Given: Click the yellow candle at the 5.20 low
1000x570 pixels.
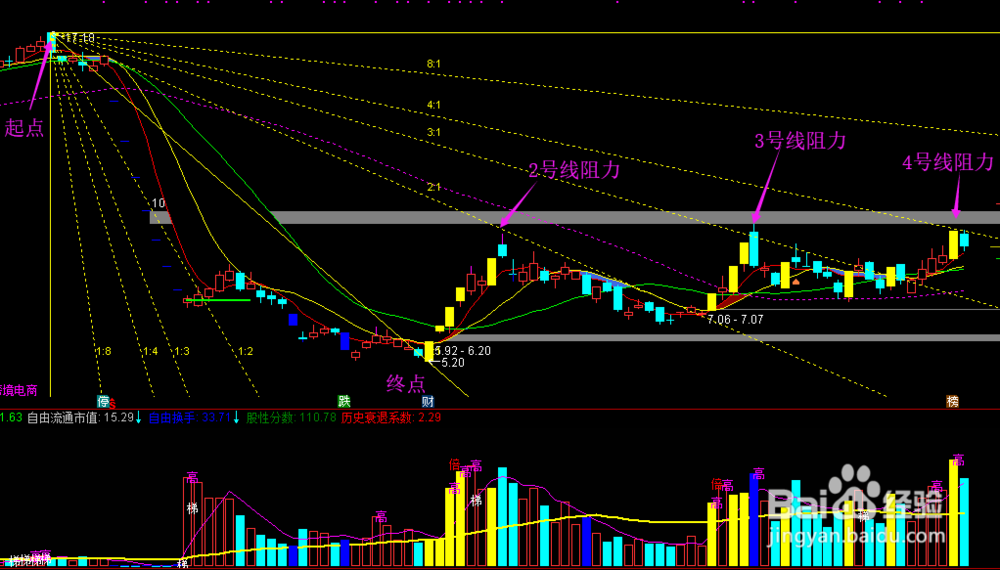Looking at the screenshot, I should [x=429, y=351].
